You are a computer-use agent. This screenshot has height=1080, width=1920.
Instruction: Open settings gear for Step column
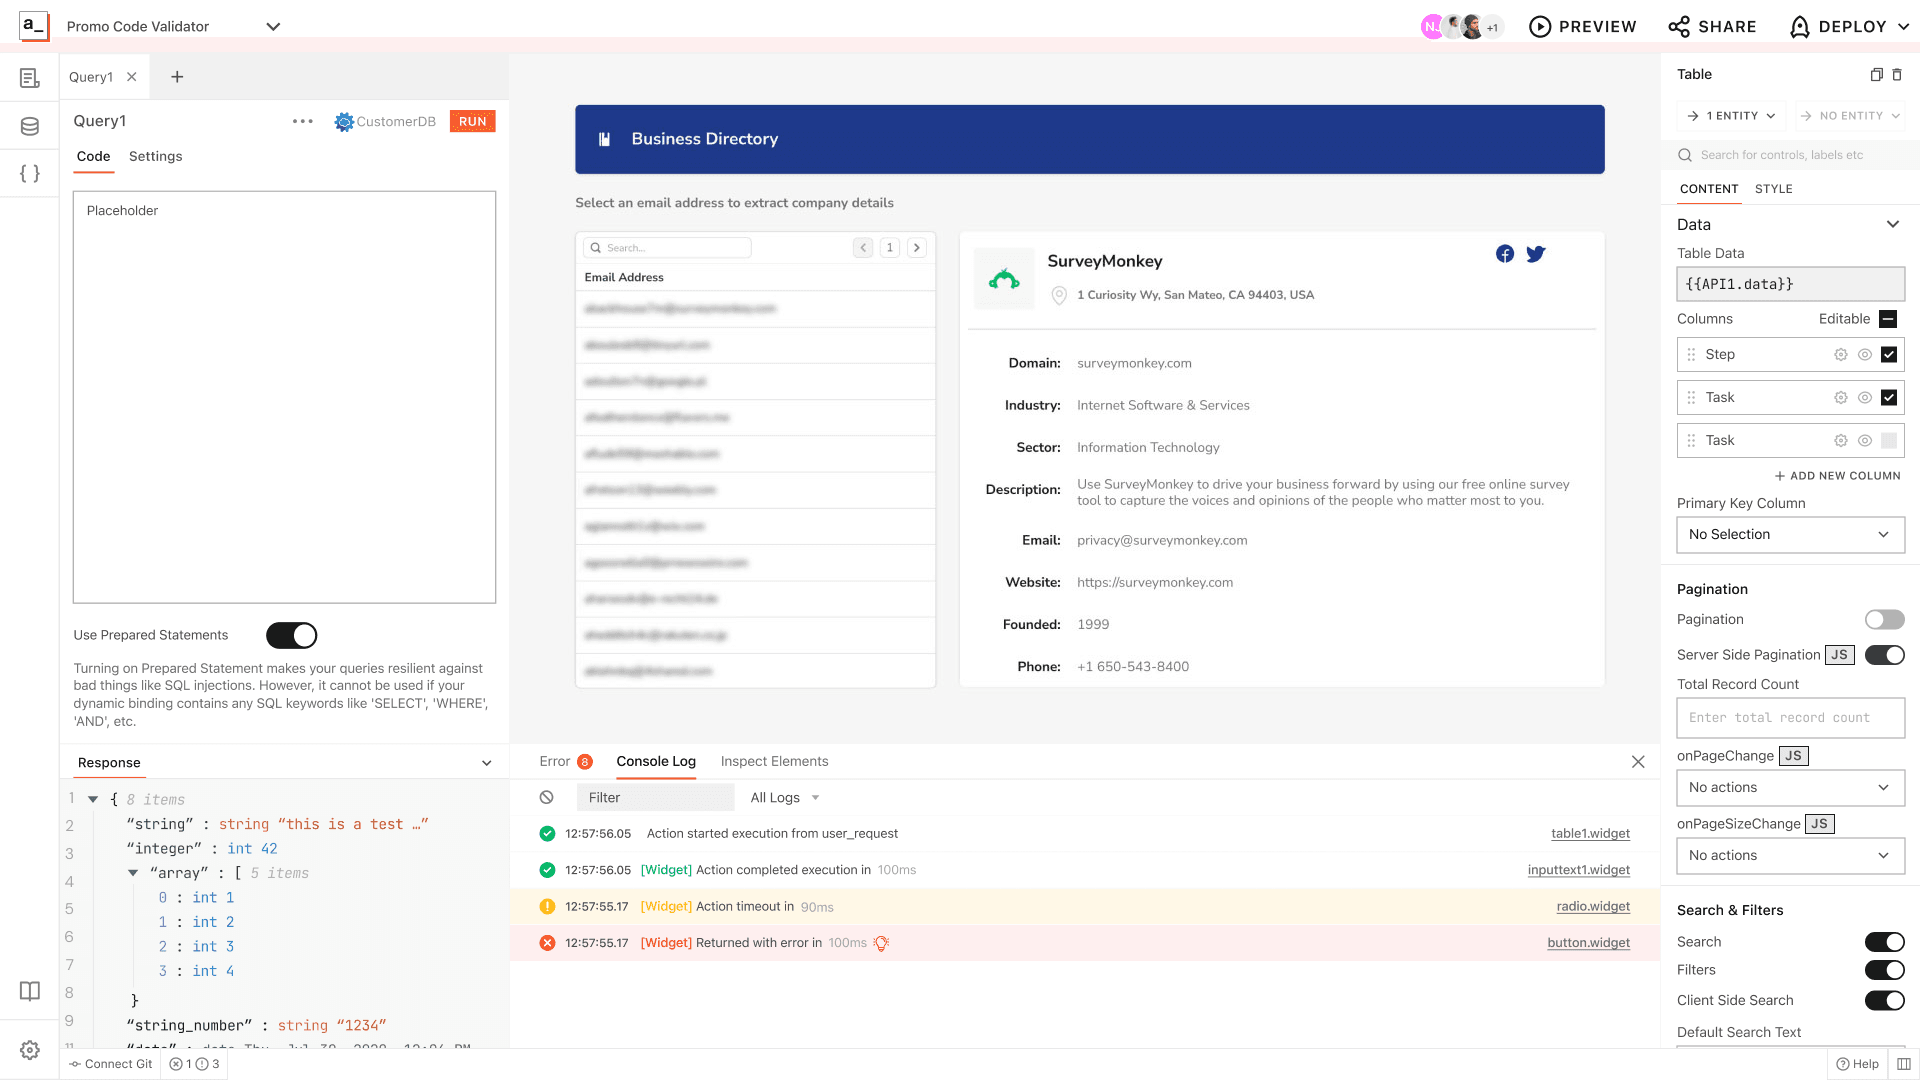click(x=1840, y=355)
